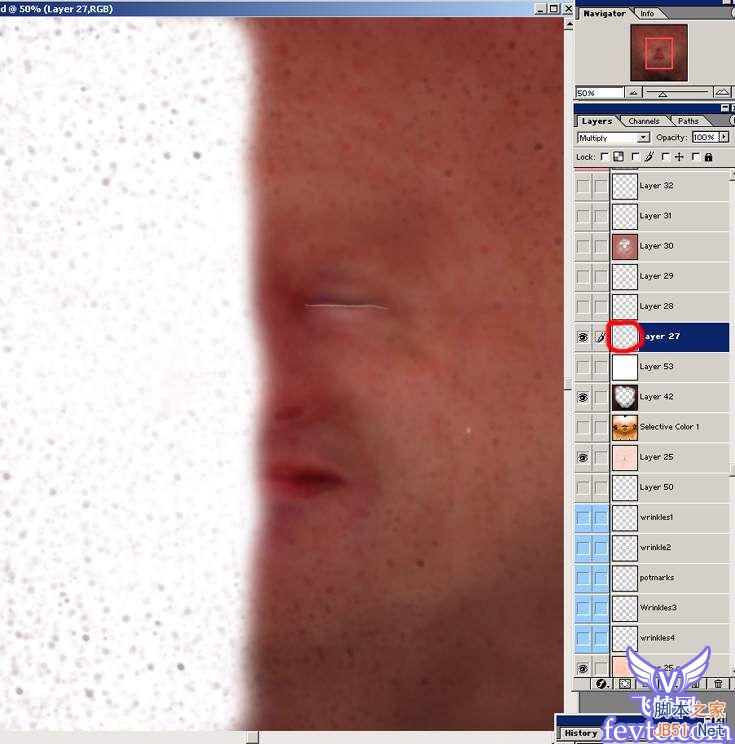Click the lock all padlock icon
The height and width of the screenshot is (744, 735).
click(x=708, y=157)
